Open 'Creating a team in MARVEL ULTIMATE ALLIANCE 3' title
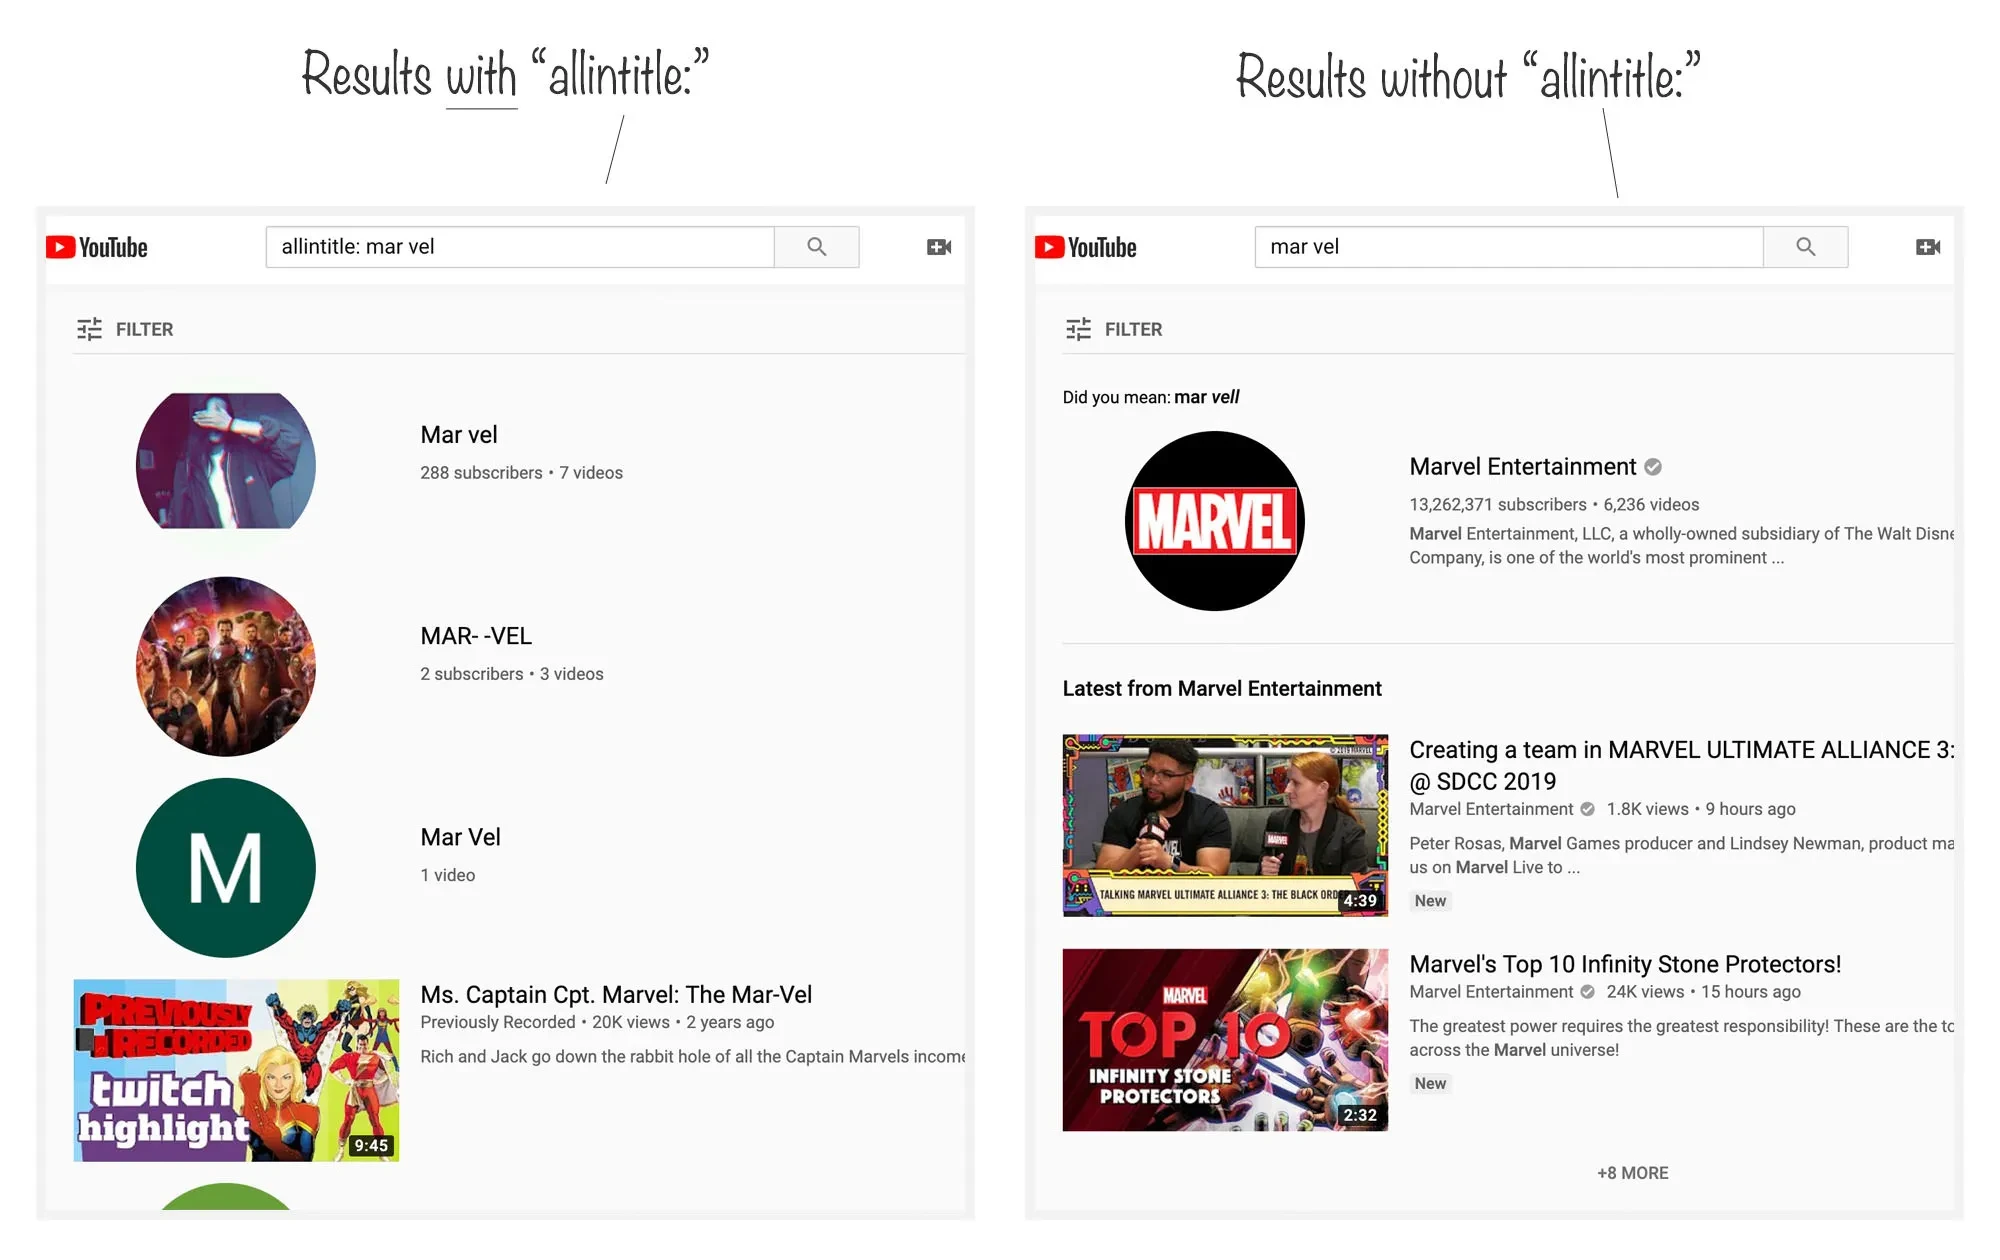2000x1260 pixels. (1681, 765)
